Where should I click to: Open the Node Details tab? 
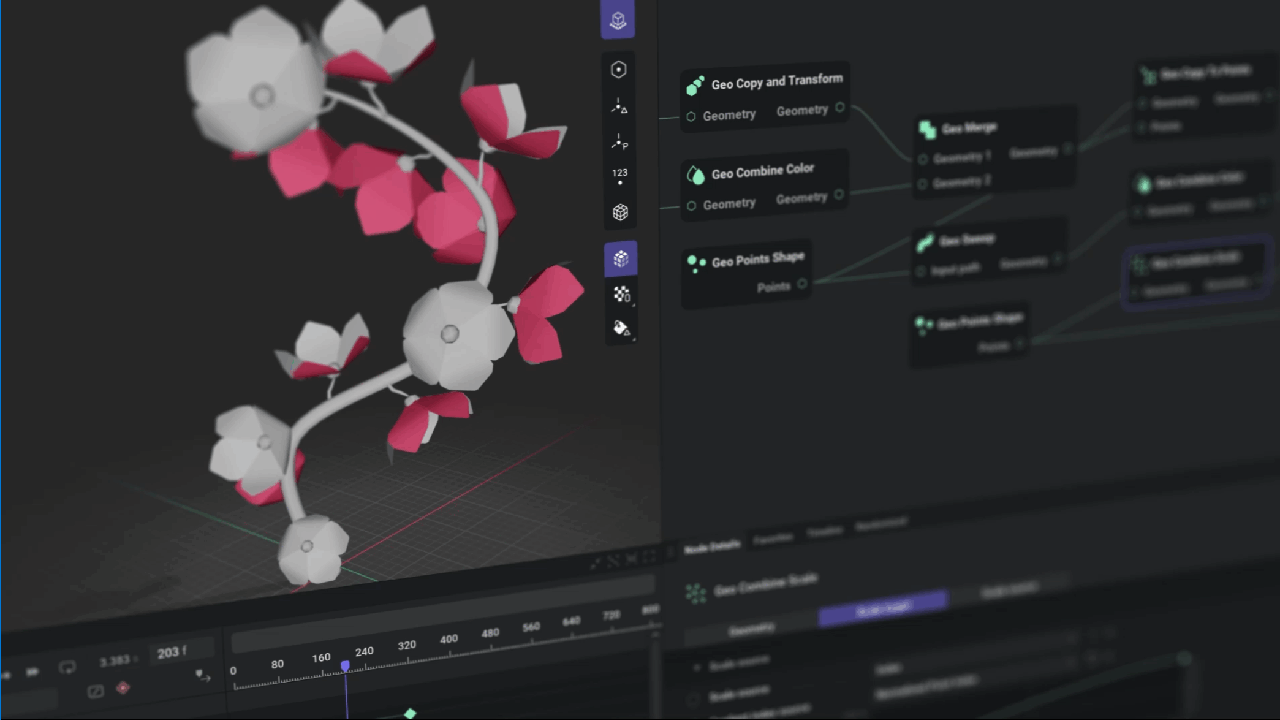pyautogui.click(x=712, y=547)
